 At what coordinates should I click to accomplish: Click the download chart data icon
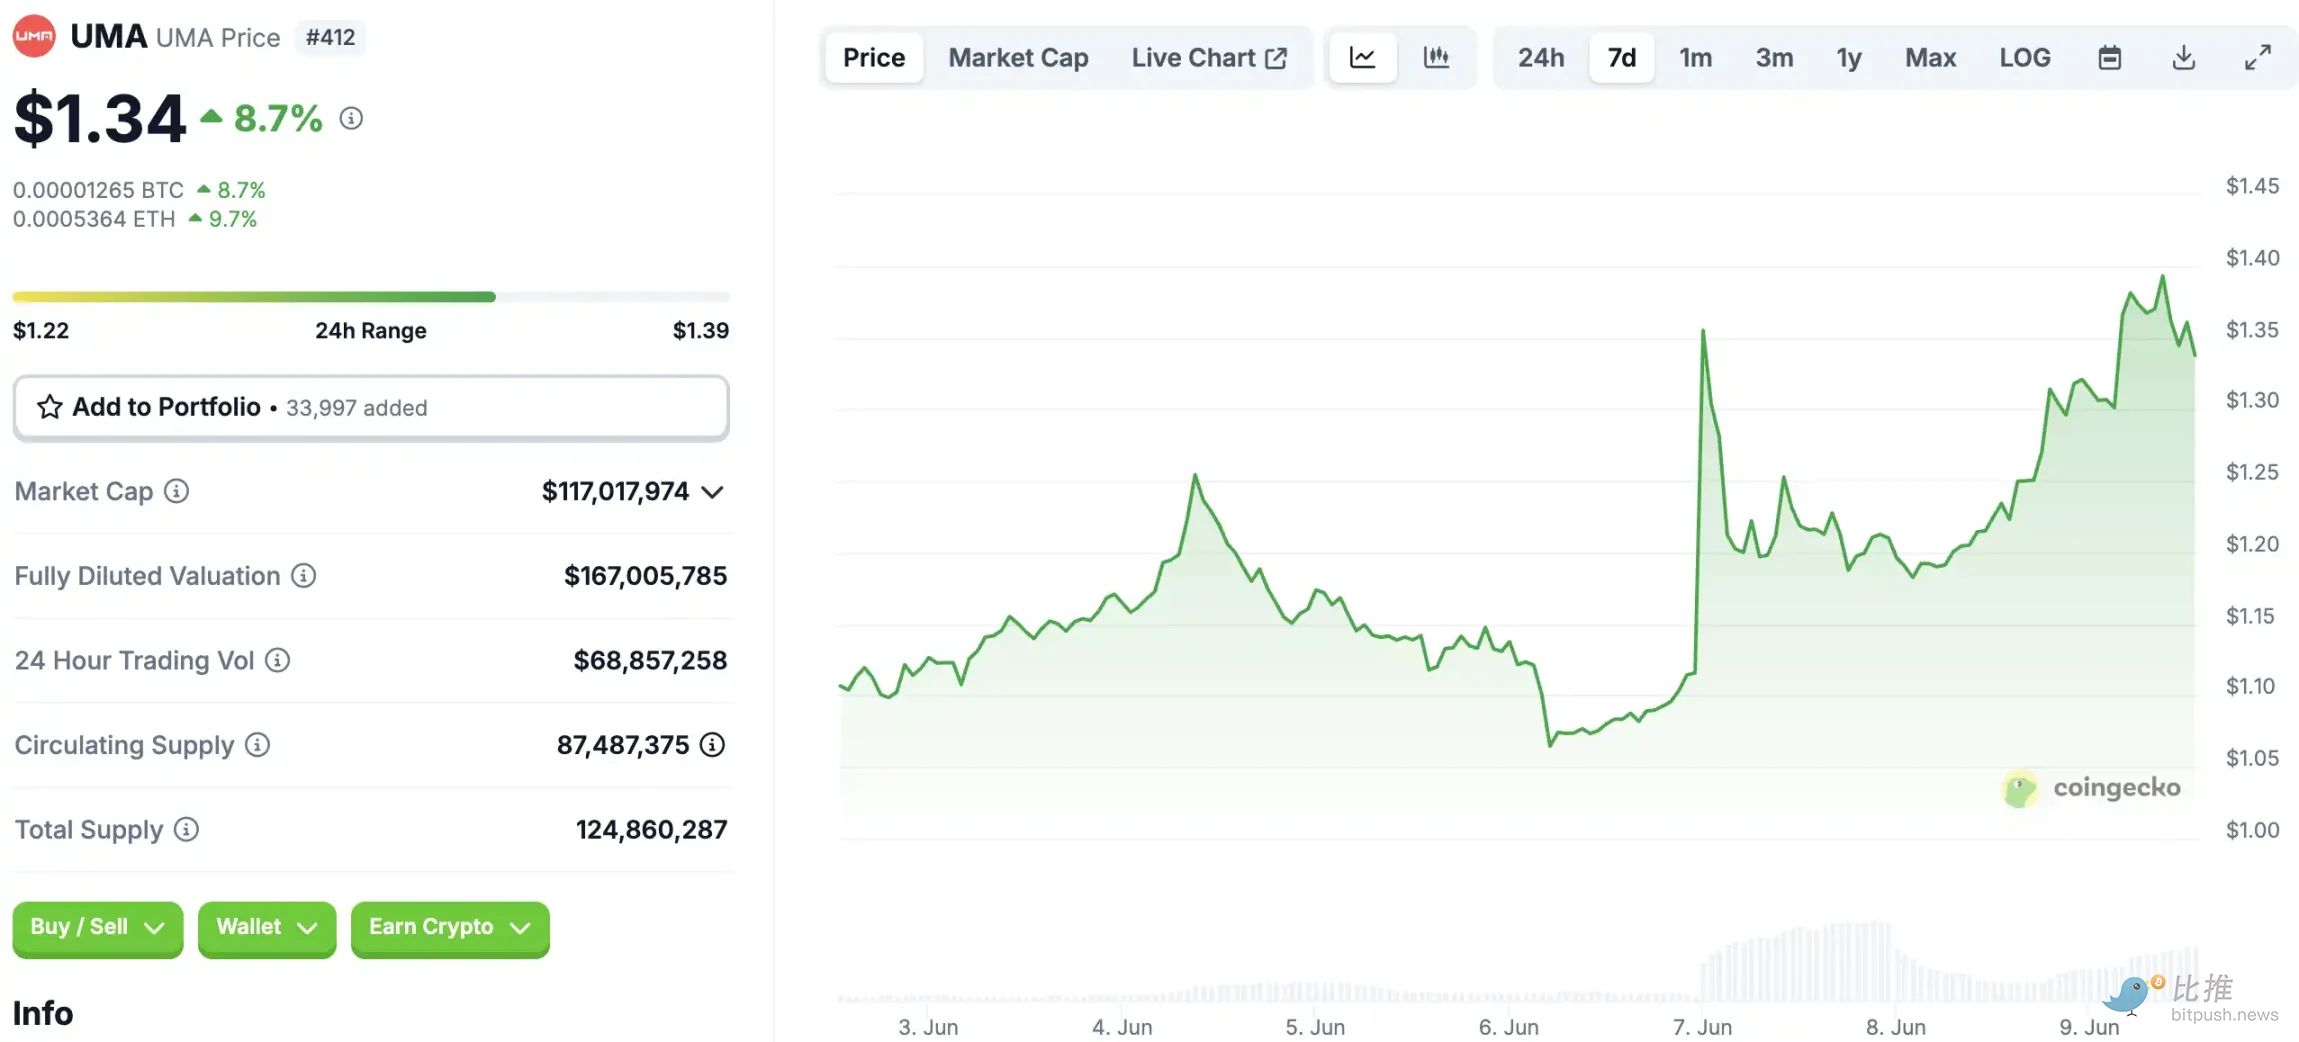click(2184, 58)
